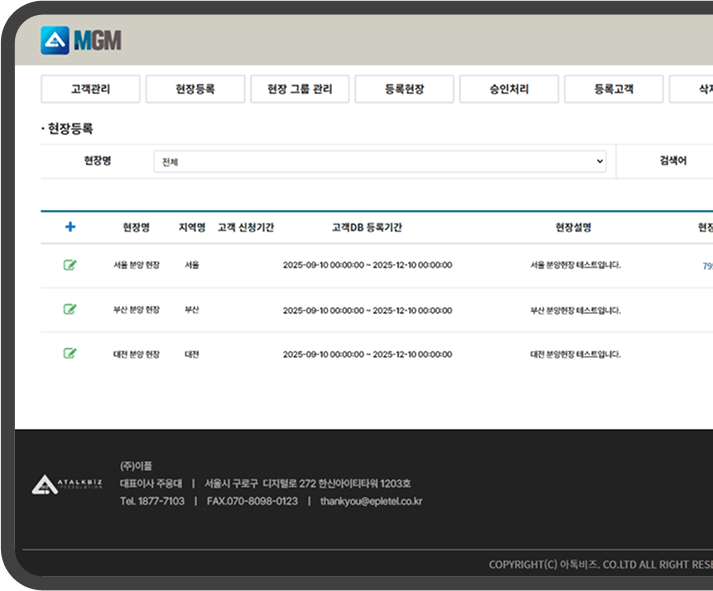Click the Atalkbiz footer logo
The height and width of the screenshot is (591, 713).
point(65,484)
